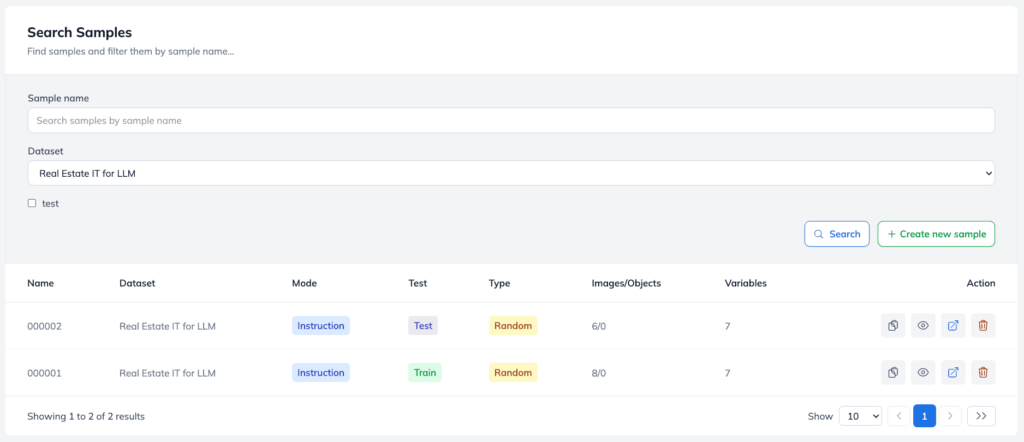Click the Mode column header
This screenshot has width=1024, height=442.
point(304,283)
